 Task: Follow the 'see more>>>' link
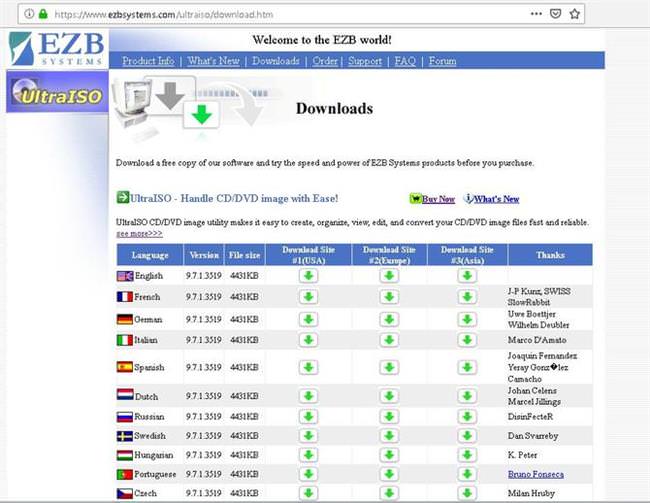click(x=139, y=233)
